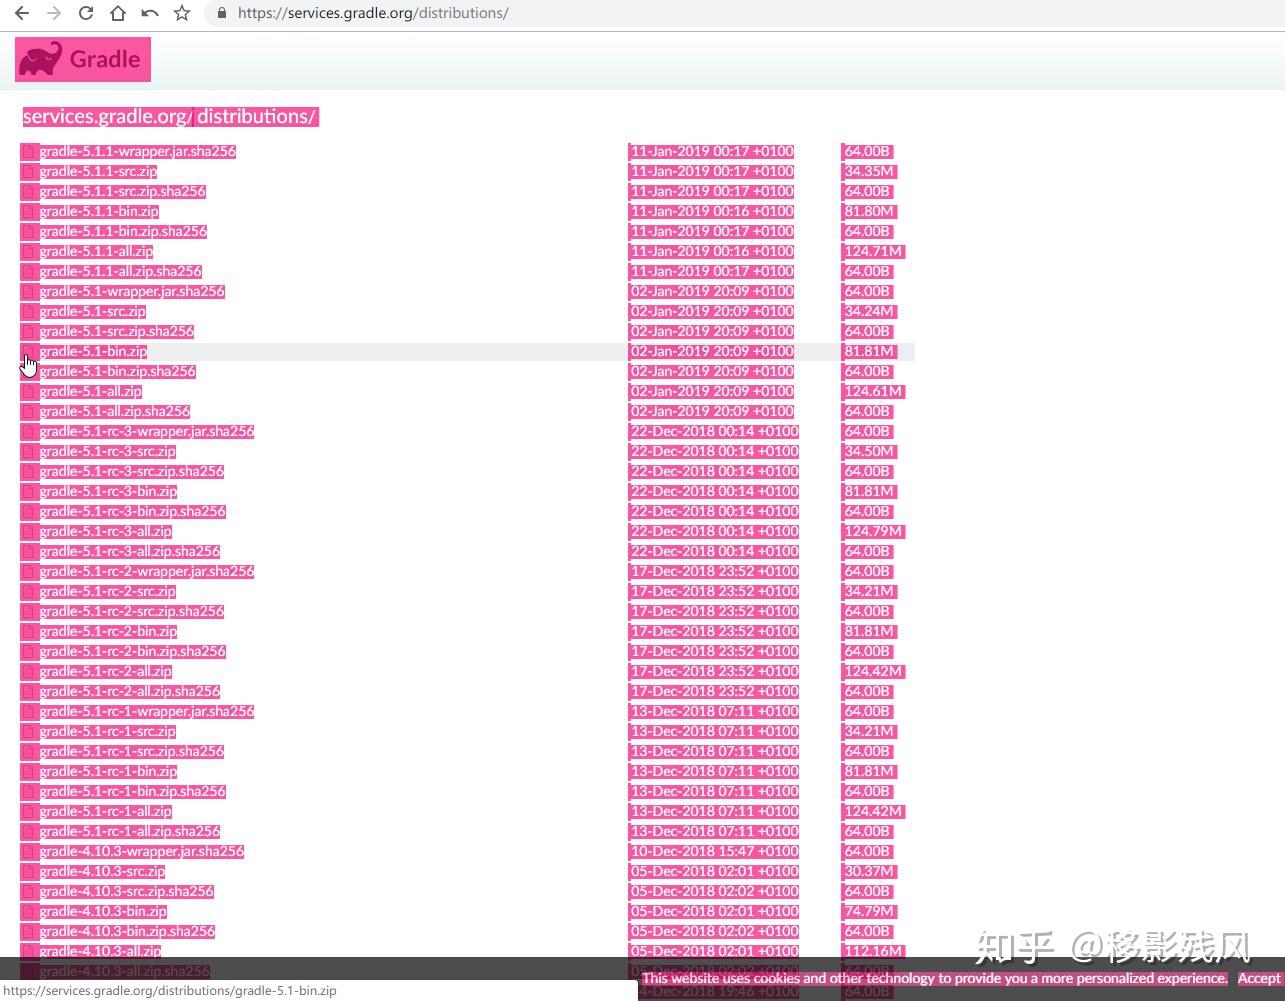Click file icon beside gradle-5.1-rc-2-all.zip
This screenshot has width=1285, height=1001.
pos(29,672)
